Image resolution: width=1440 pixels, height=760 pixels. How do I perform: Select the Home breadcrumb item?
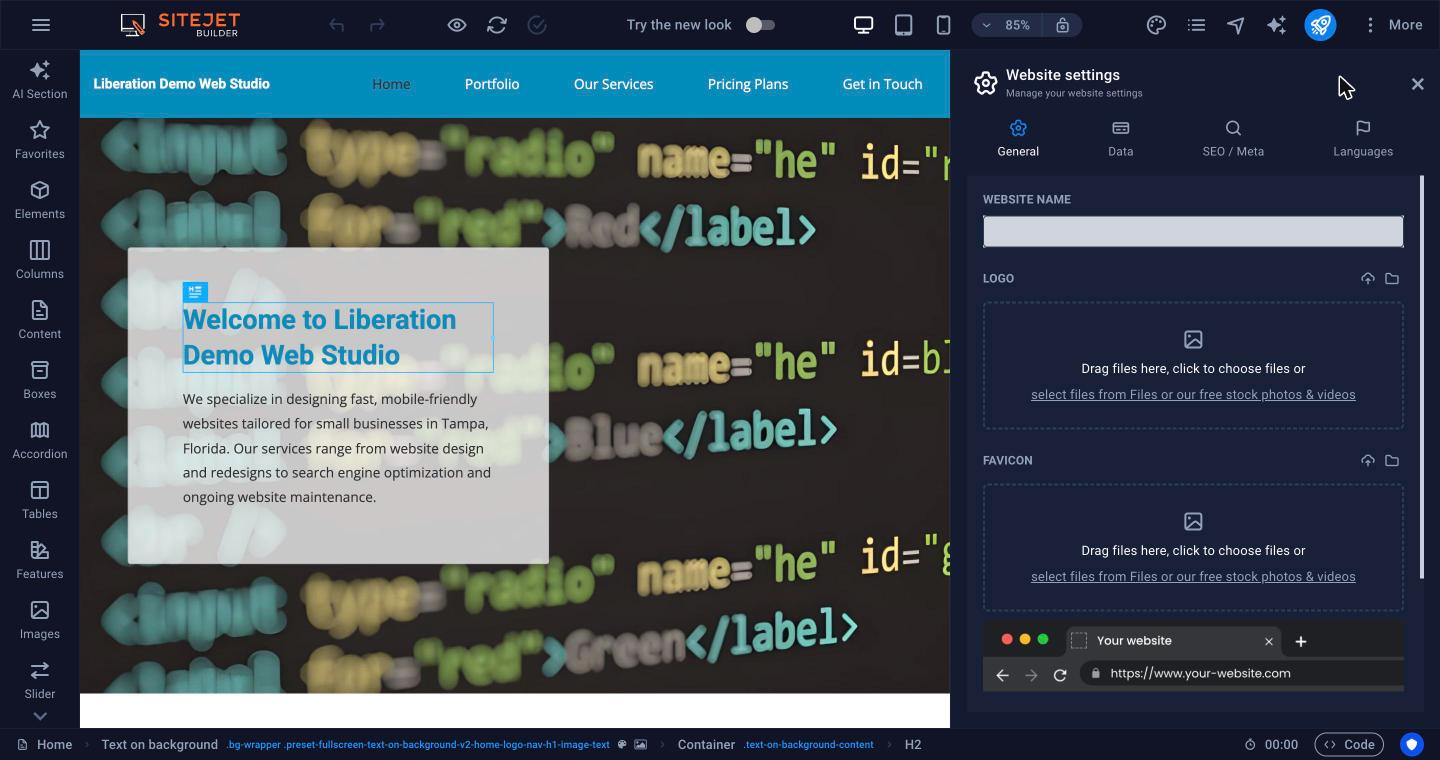point(45,745)
